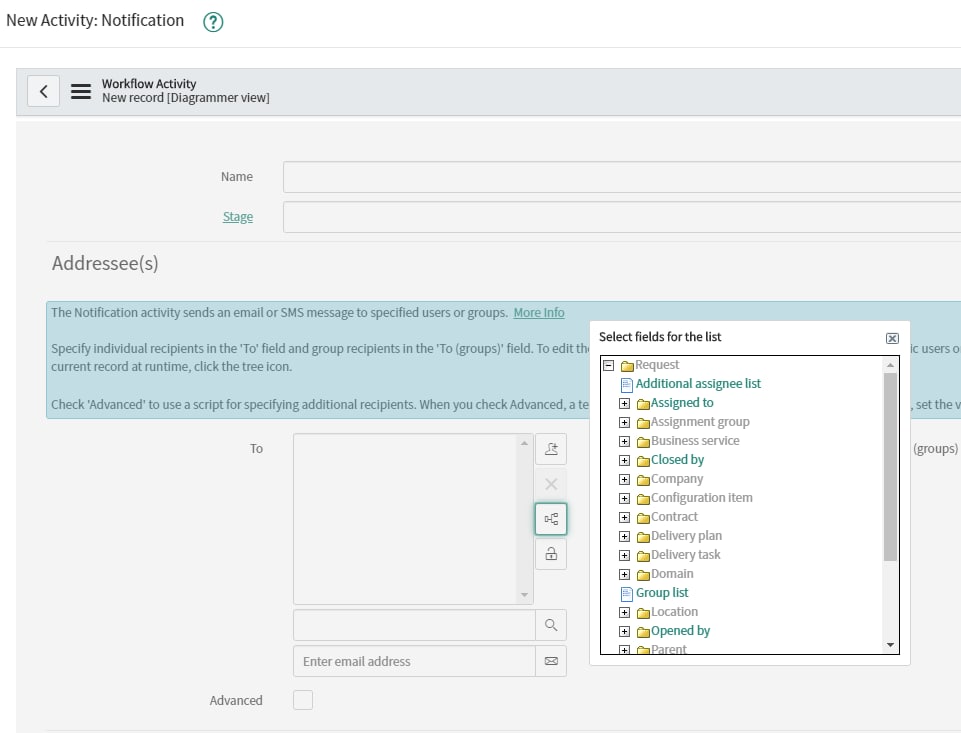Expand the Location node

[x=625, y=612]
